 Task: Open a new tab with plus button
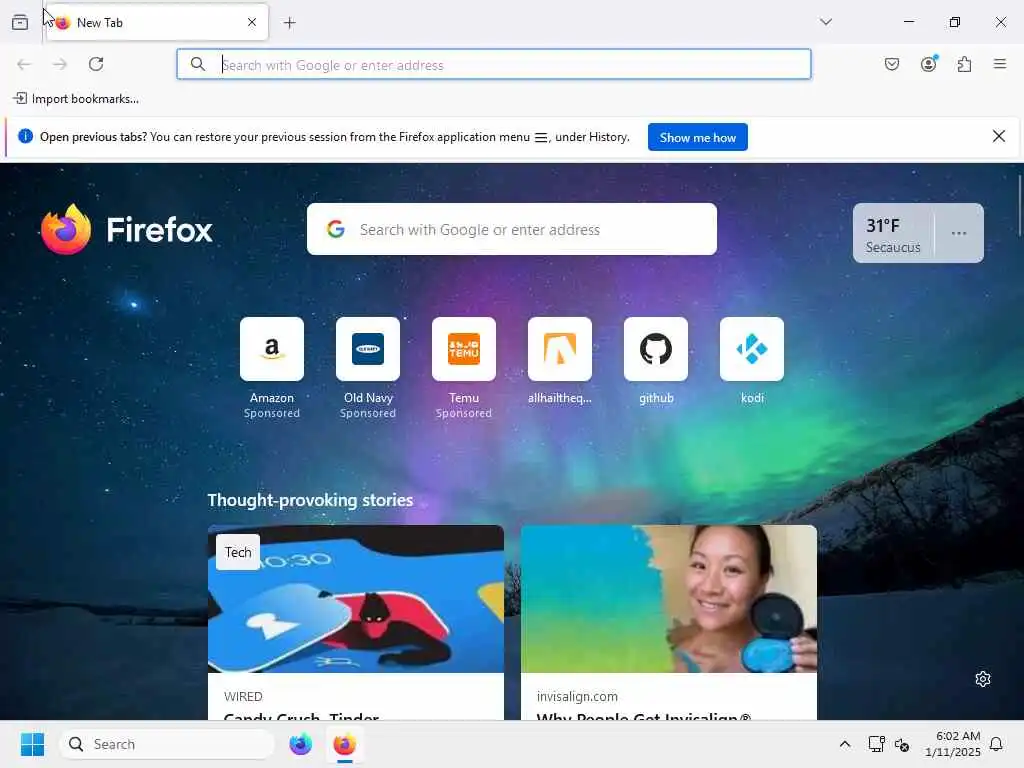(290, 23)
